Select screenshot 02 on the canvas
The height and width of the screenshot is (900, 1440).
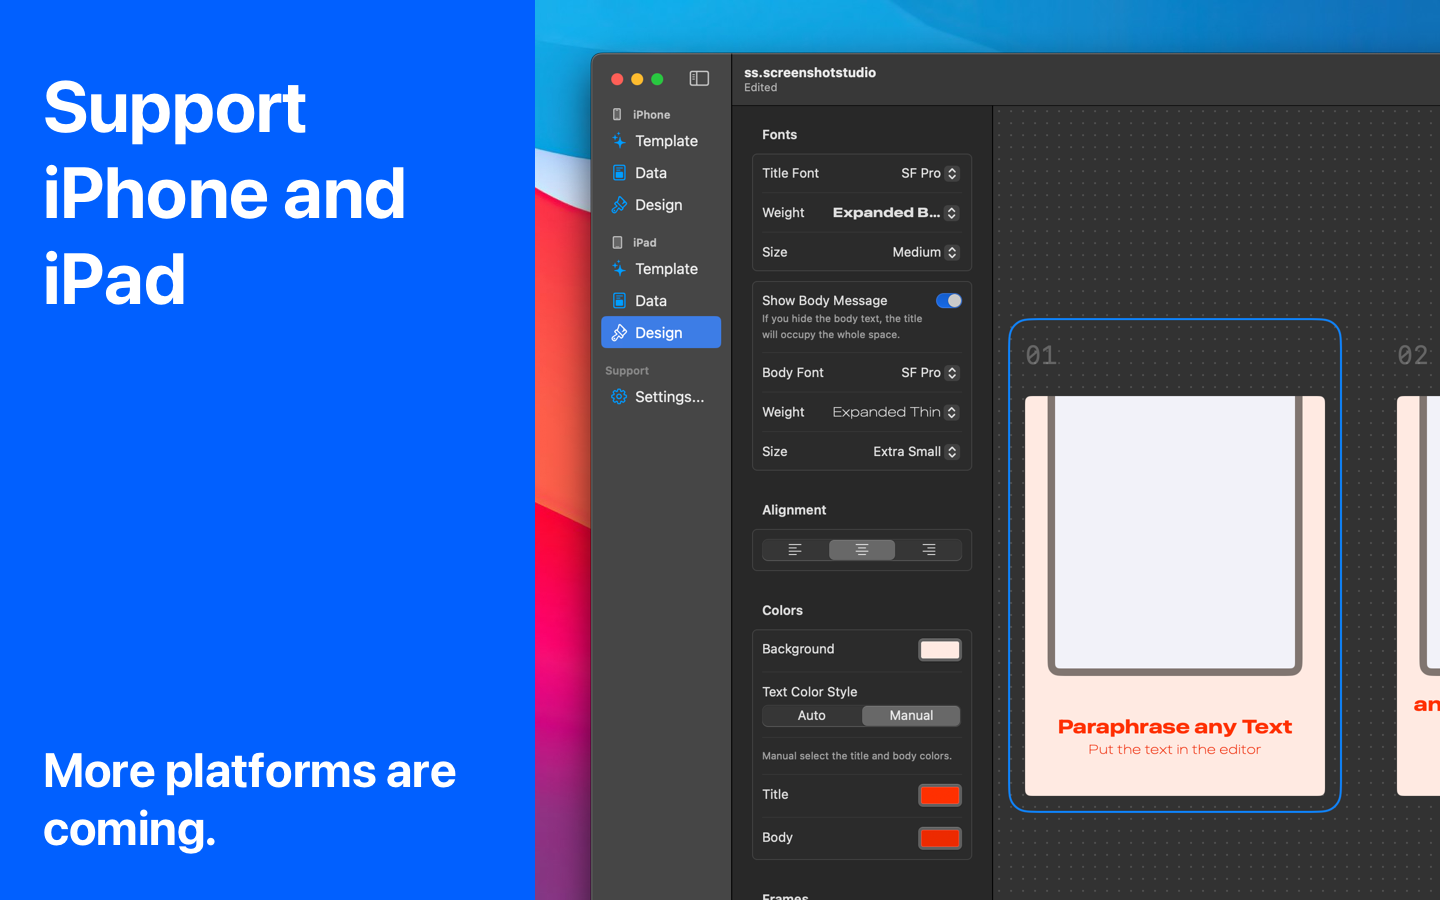point(1418,595)
